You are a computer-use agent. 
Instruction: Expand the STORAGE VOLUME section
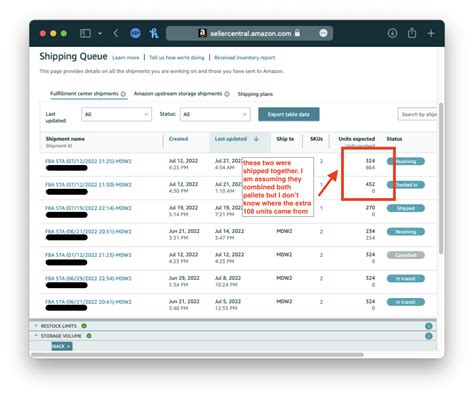tap(36, 336)
